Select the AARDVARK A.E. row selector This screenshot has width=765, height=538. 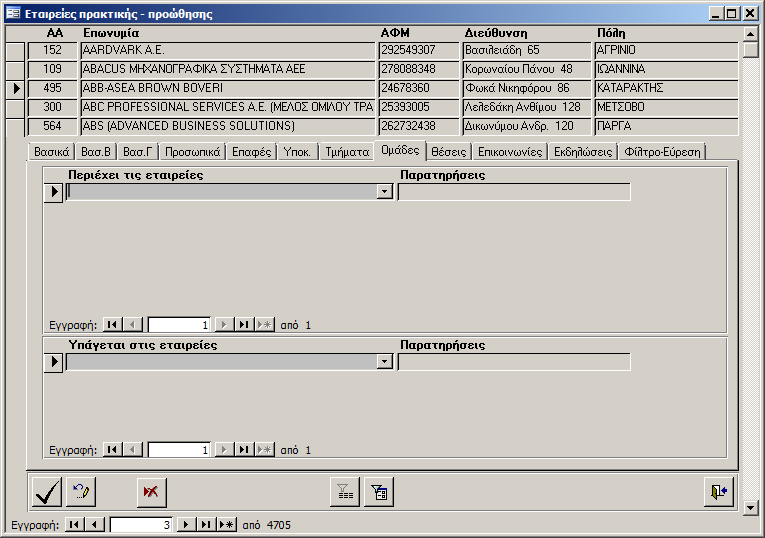click(15, 50)
